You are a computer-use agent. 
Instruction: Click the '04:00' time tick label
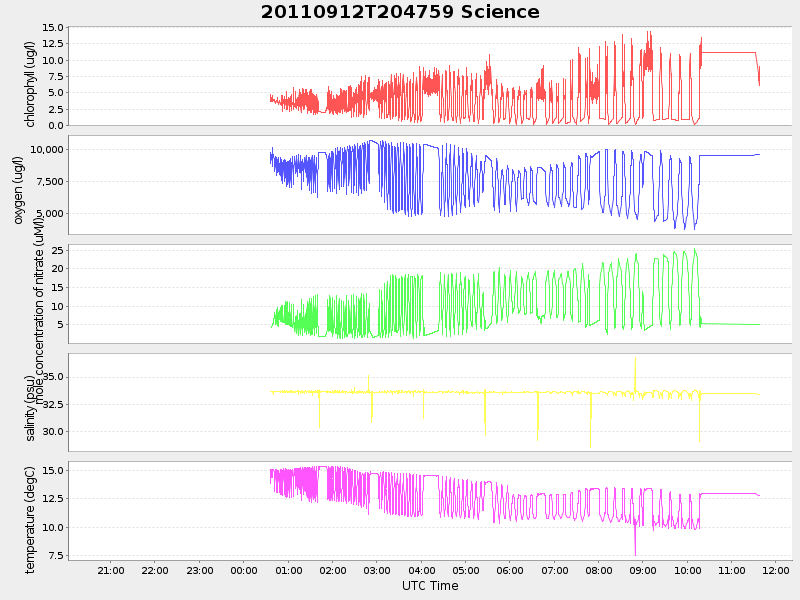(x=421, y=570)
